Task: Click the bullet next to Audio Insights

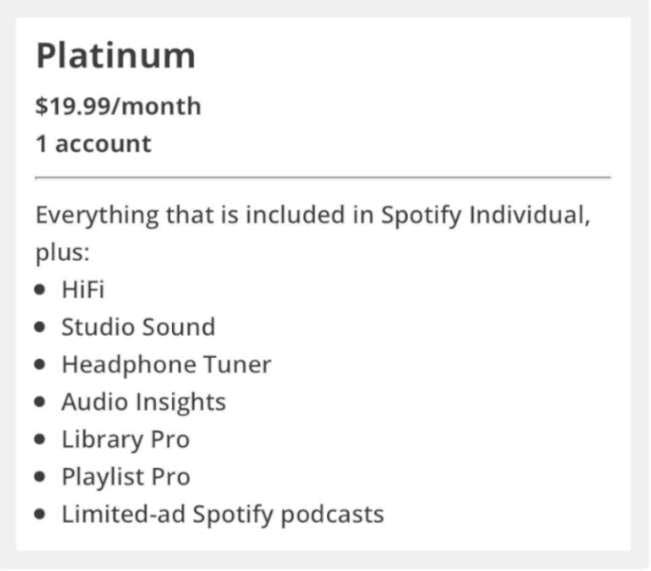Action: pos(40,402)
